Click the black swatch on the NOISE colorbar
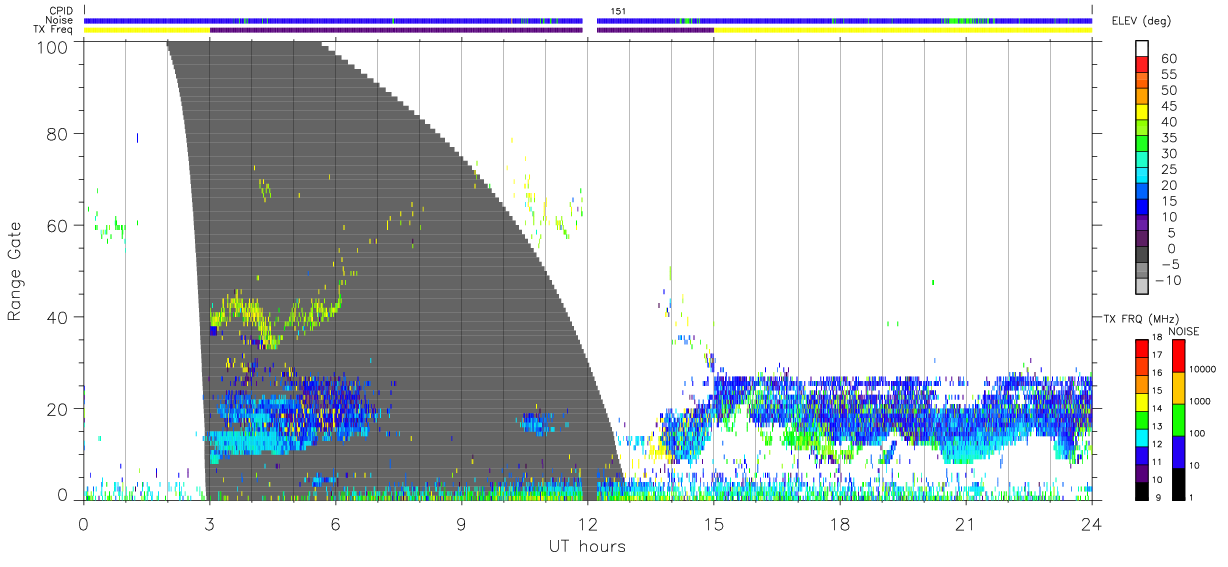Screen dimensions: 1228x567 point(1178,482)
